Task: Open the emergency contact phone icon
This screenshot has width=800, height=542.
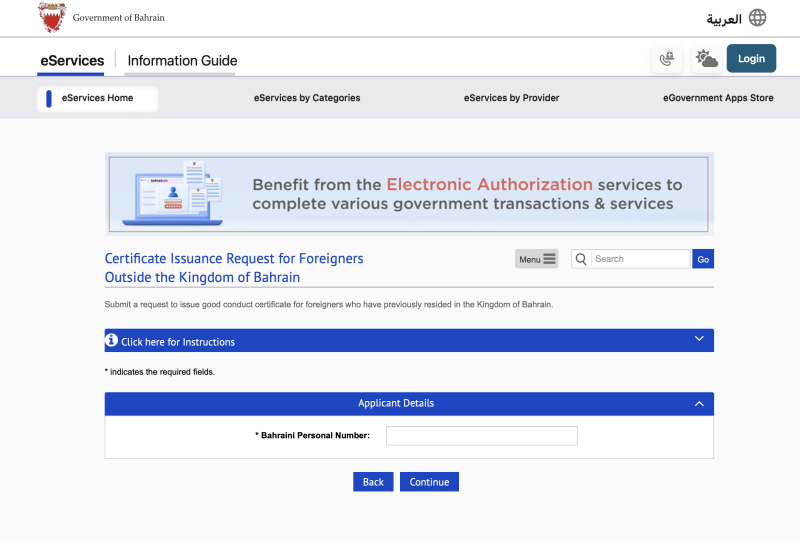Action: pos(667,59)
